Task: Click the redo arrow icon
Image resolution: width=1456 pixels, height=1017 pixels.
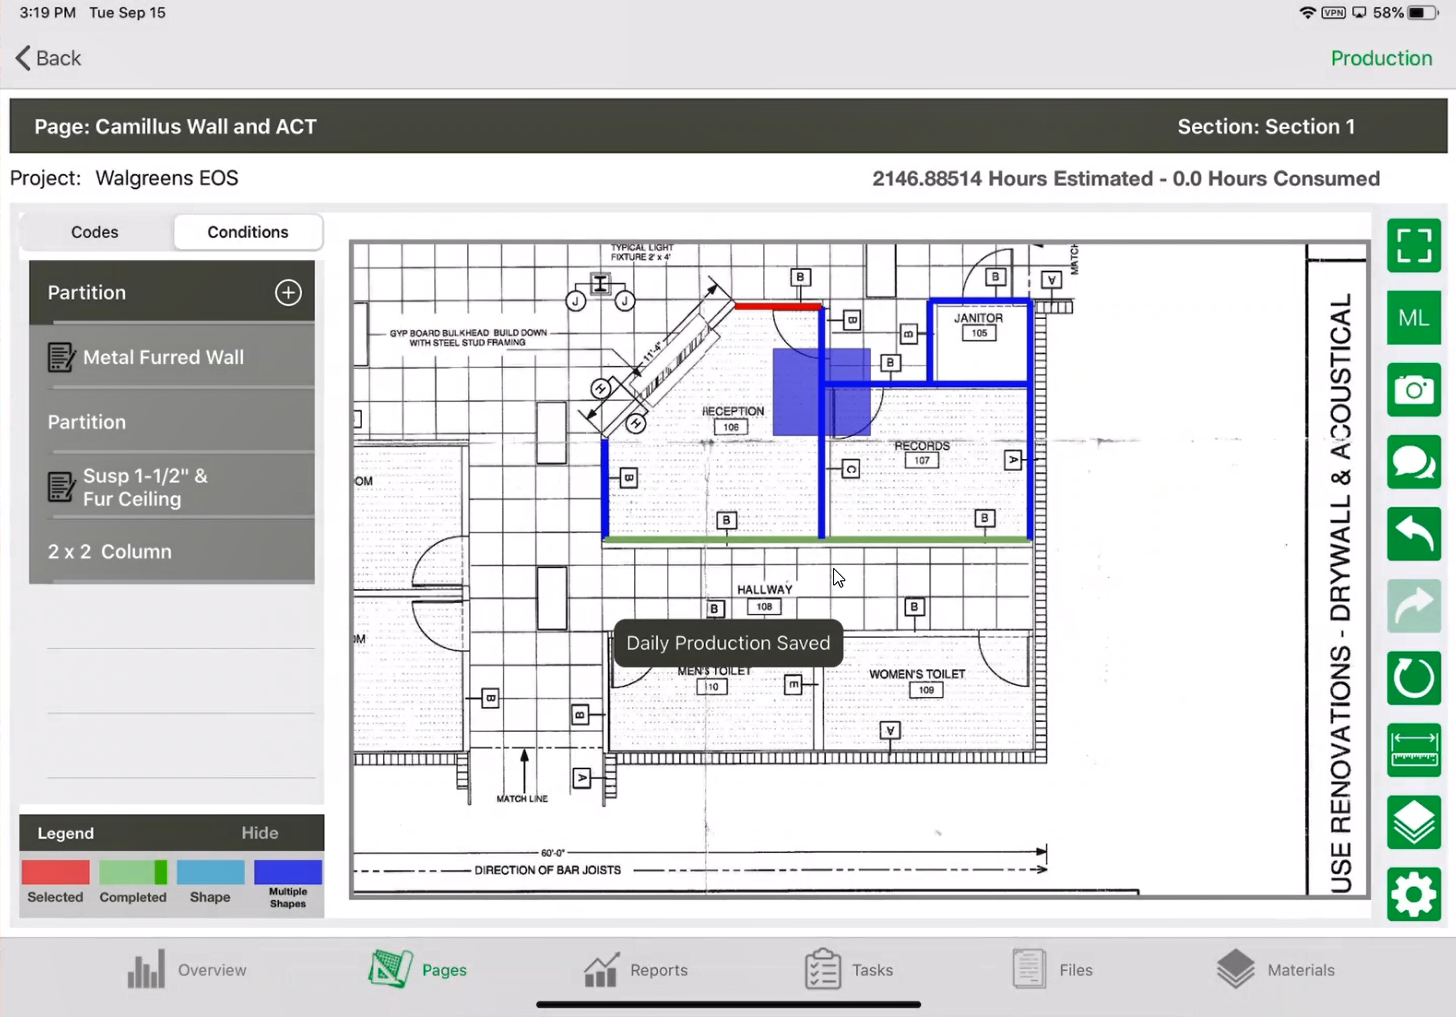Action: [x=1413, y=606]
